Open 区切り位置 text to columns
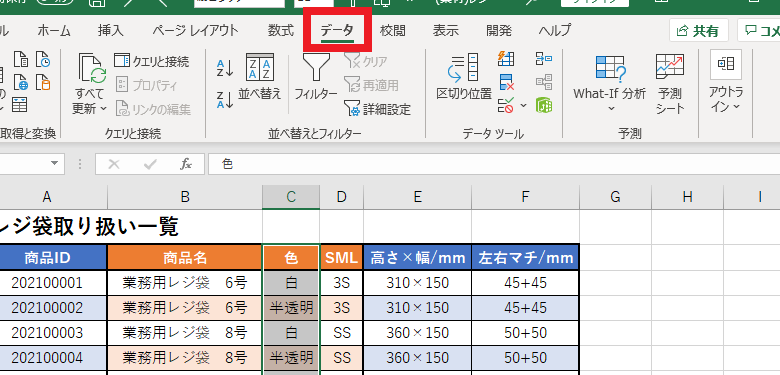The image size is (780, 375). click(464, 77)
